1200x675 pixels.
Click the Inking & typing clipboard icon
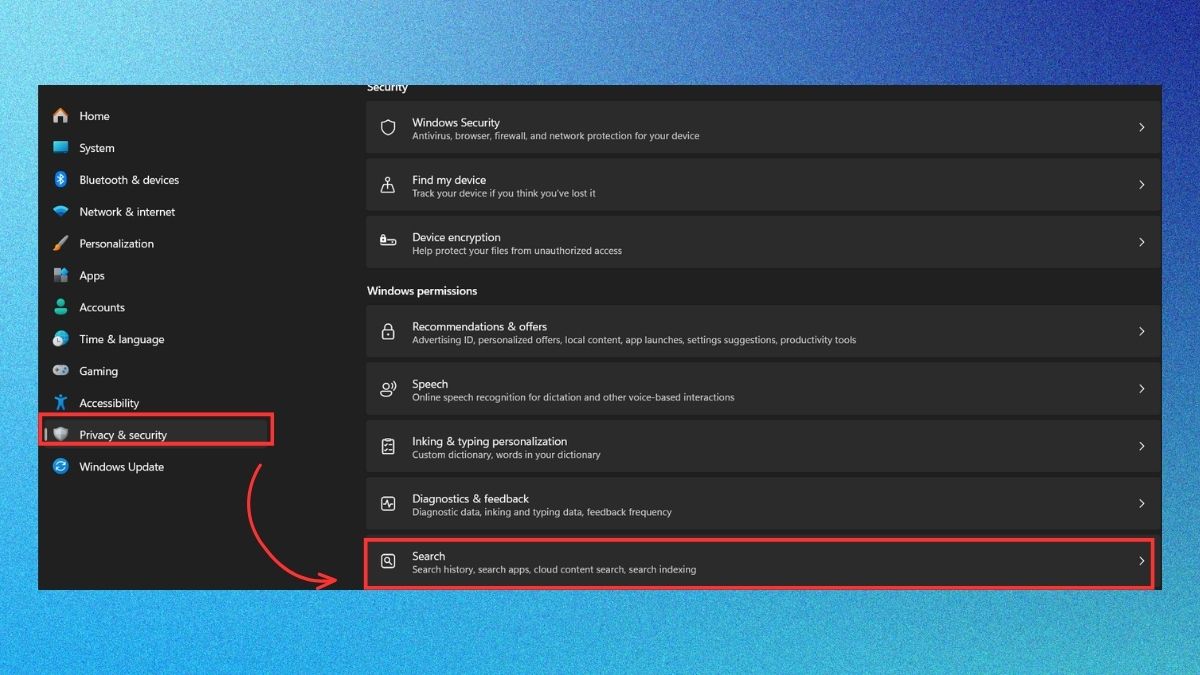388,447
